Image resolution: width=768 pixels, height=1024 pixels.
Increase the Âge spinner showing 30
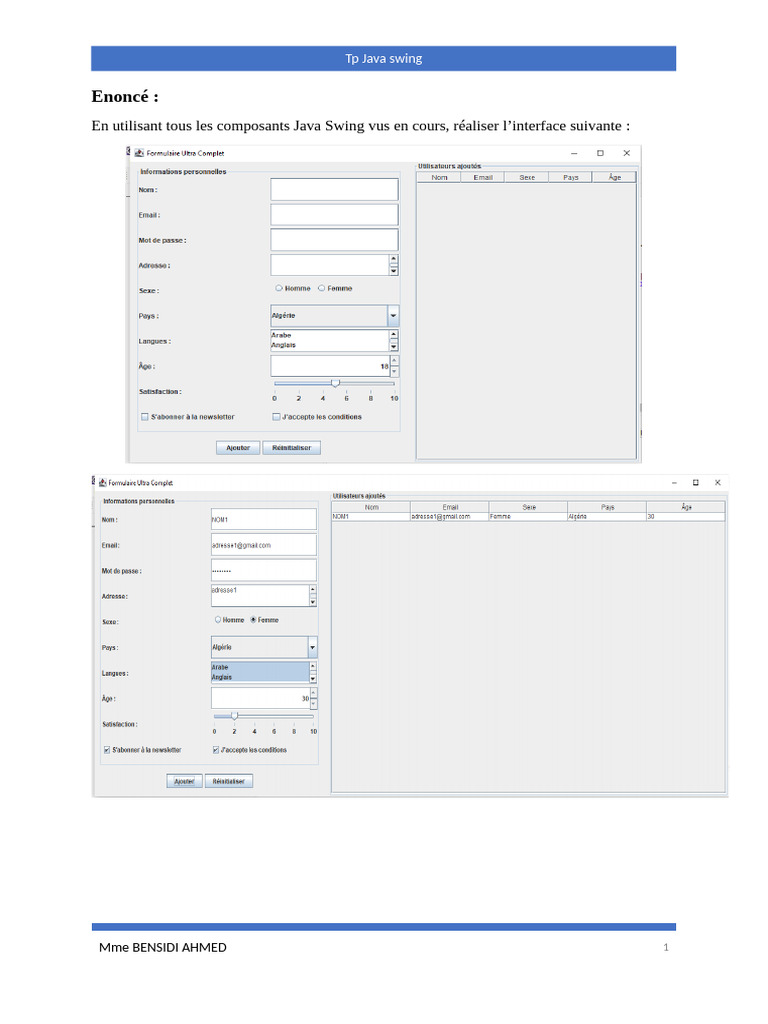pos(313,693)
